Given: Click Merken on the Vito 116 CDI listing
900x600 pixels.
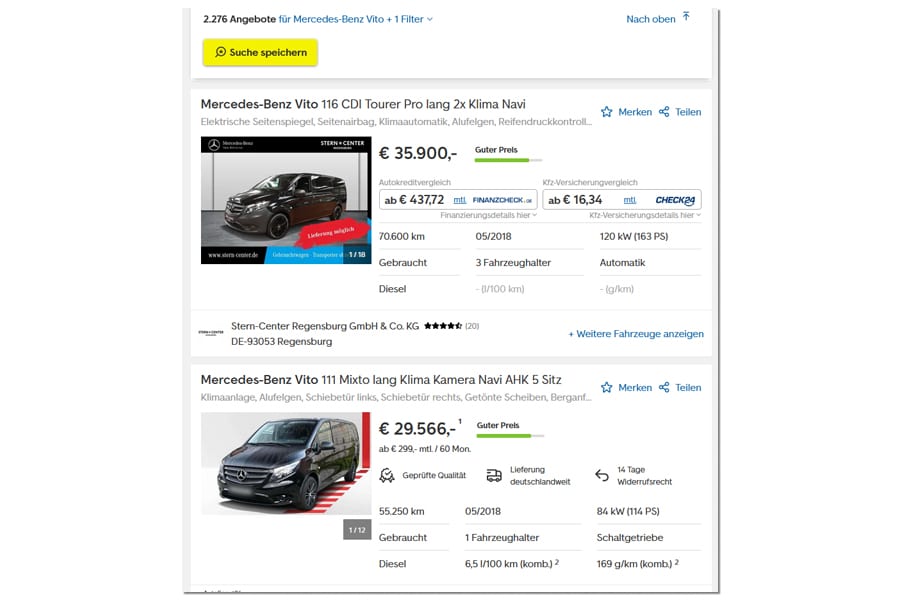Looking at the screenshot, I should 635,112.
